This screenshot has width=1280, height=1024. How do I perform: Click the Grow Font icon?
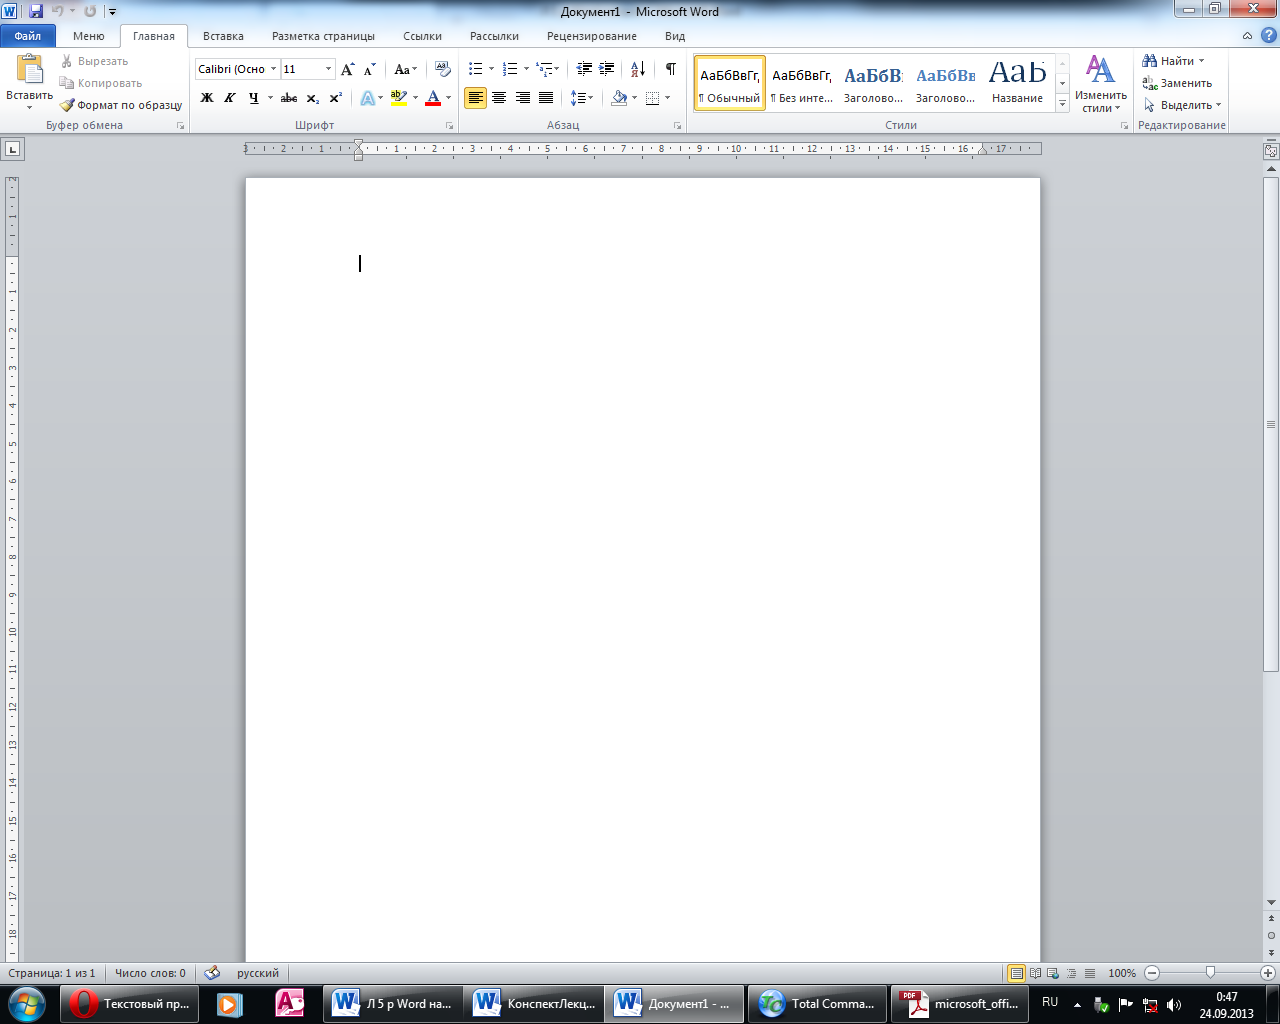coord(347,69)
